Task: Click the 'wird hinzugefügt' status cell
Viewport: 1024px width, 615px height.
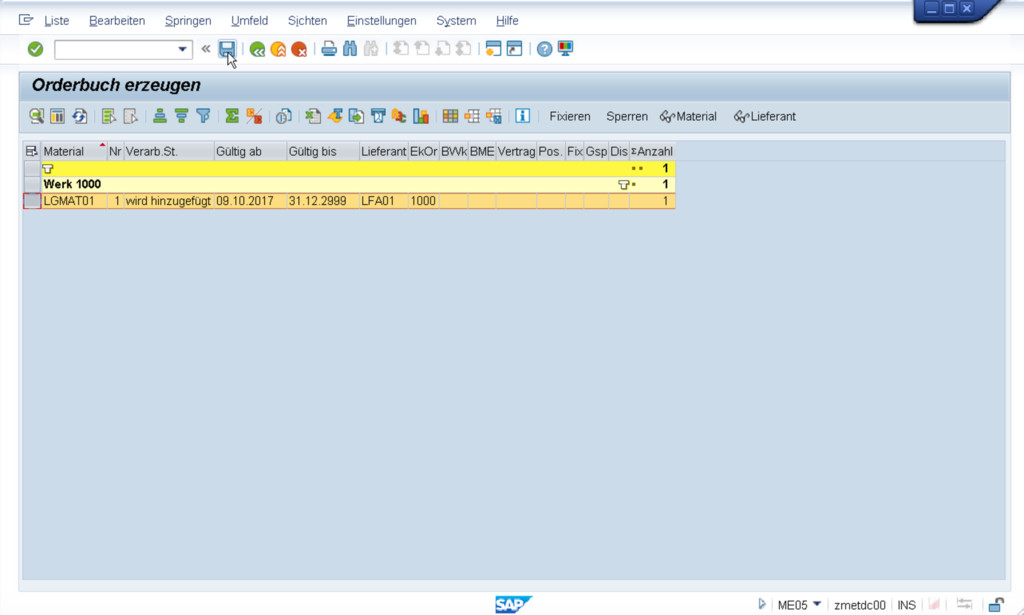Action: click(168, 201)
